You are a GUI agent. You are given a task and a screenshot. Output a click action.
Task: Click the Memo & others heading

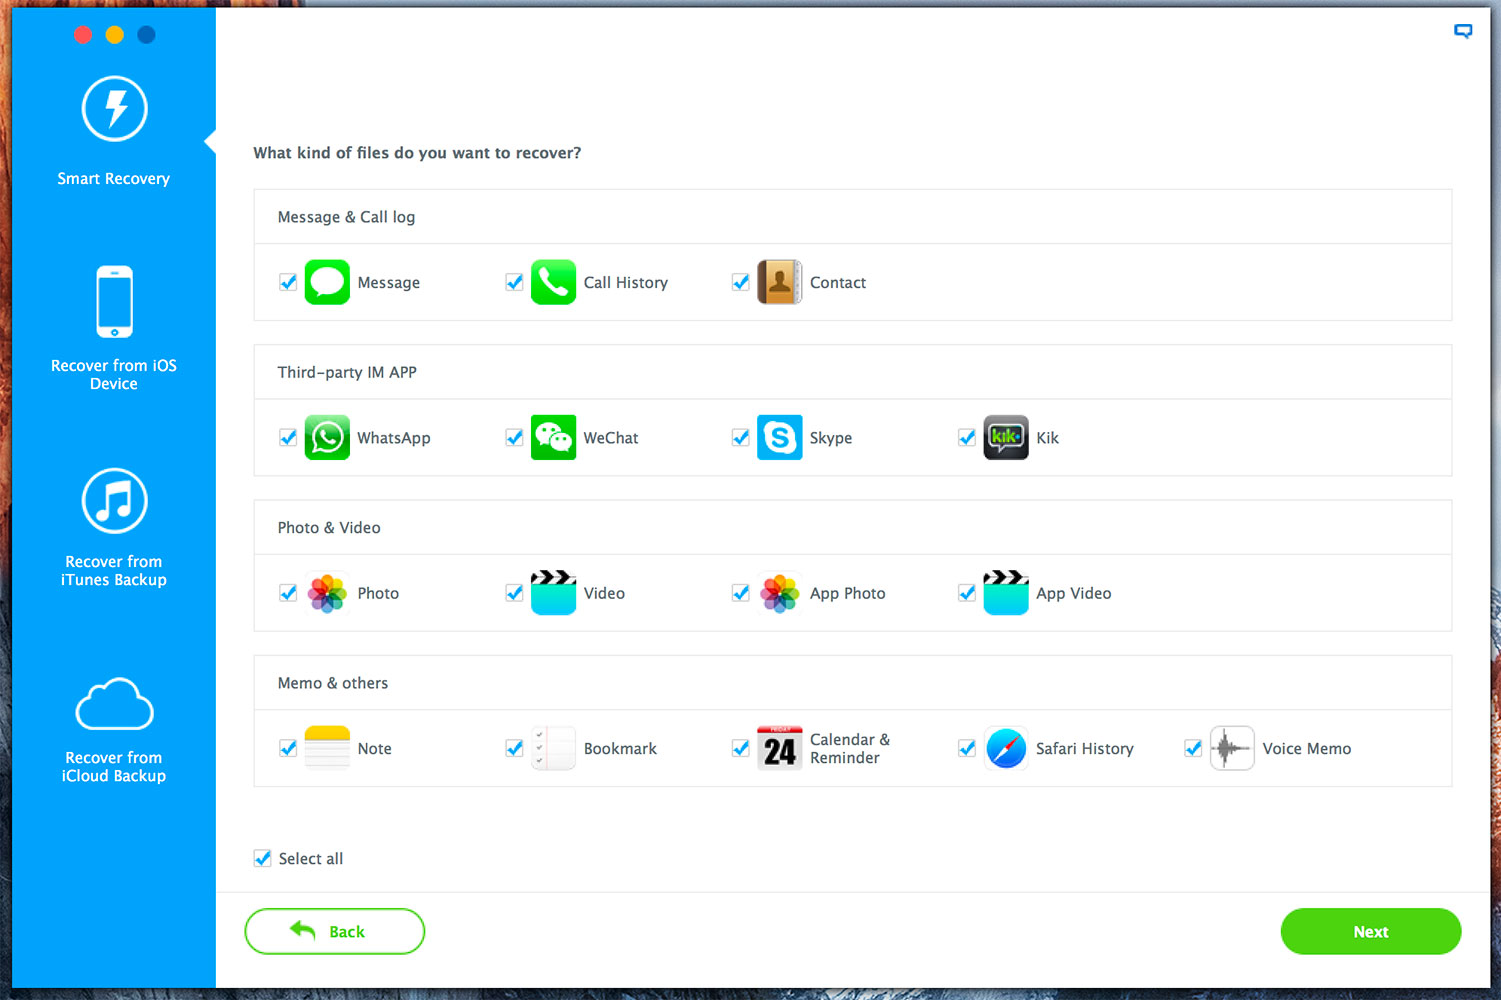[333, 683]
